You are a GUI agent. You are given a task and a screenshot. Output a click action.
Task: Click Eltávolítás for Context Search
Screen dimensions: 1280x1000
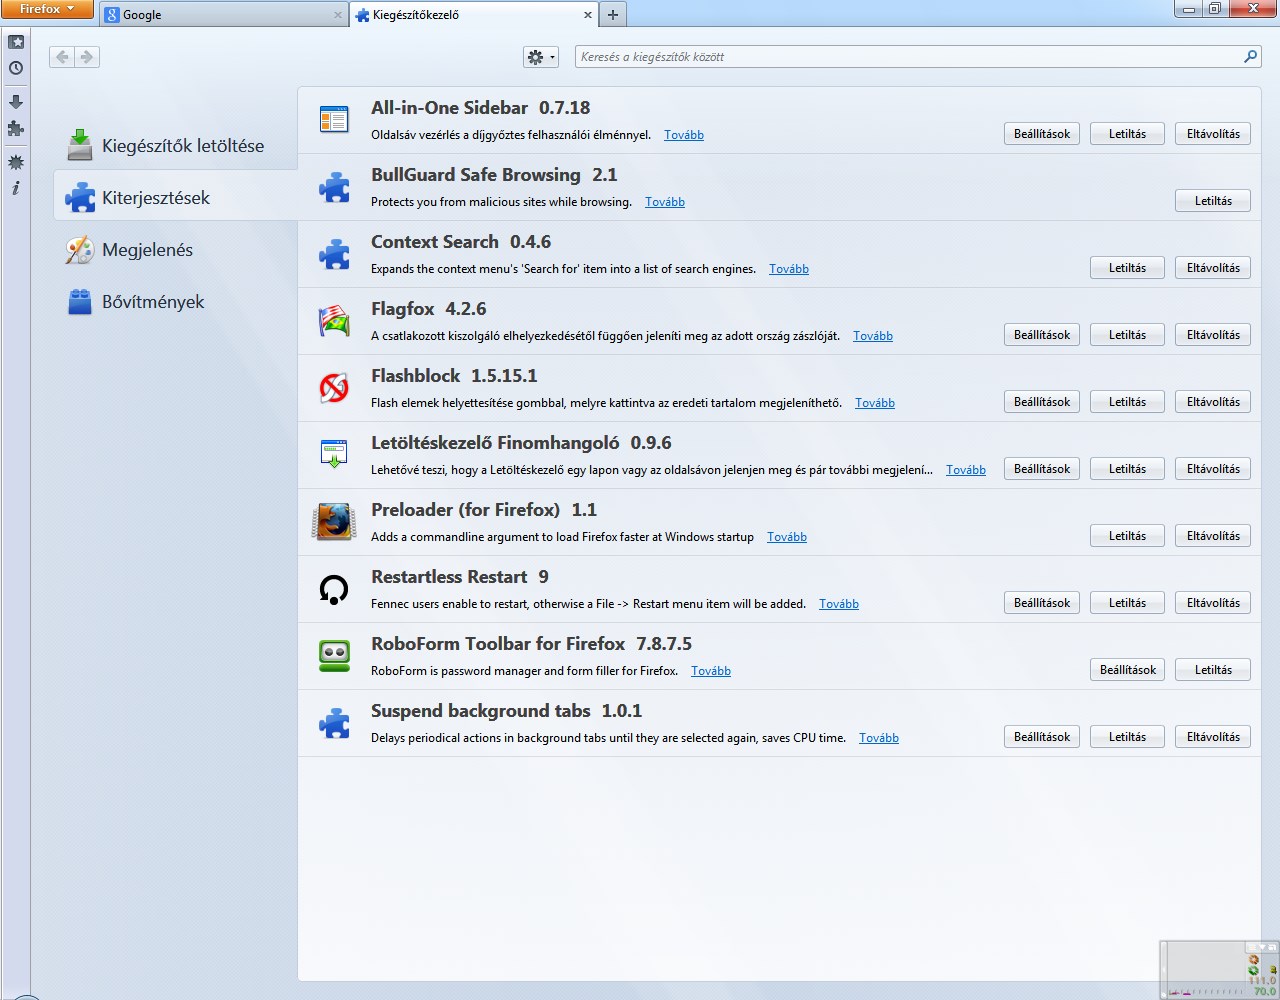[1213, 268]
